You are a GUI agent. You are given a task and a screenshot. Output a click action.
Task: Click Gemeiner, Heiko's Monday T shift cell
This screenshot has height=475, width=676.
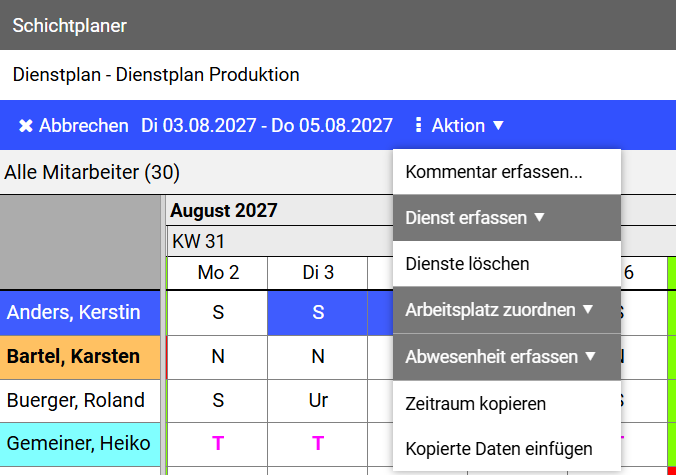click(218, 444)
